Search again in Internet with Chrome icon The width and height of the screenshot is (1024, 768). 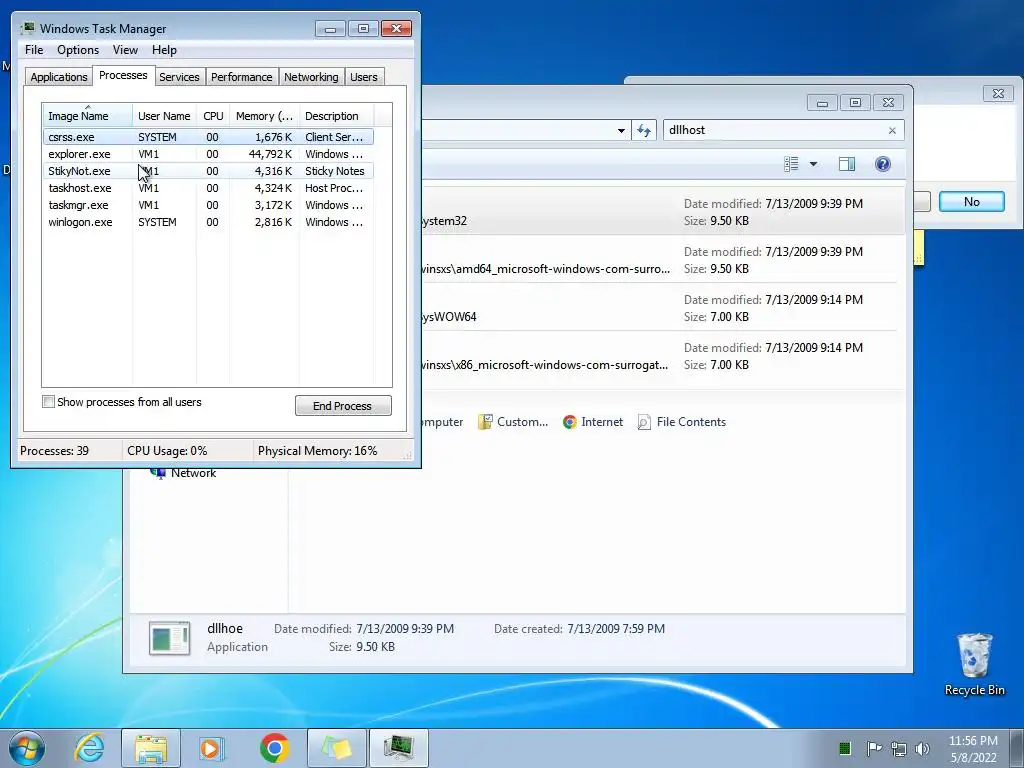click(x=593, y=422)
